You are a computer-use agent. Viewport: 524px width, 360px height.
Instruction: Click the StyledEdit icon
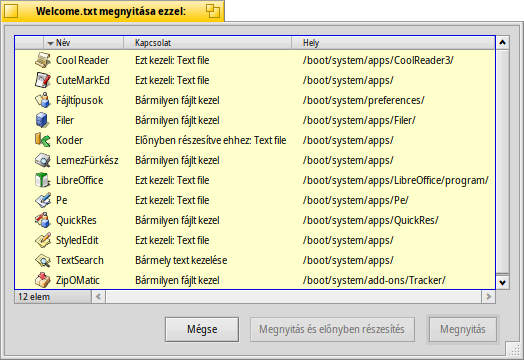click(43, 240)
